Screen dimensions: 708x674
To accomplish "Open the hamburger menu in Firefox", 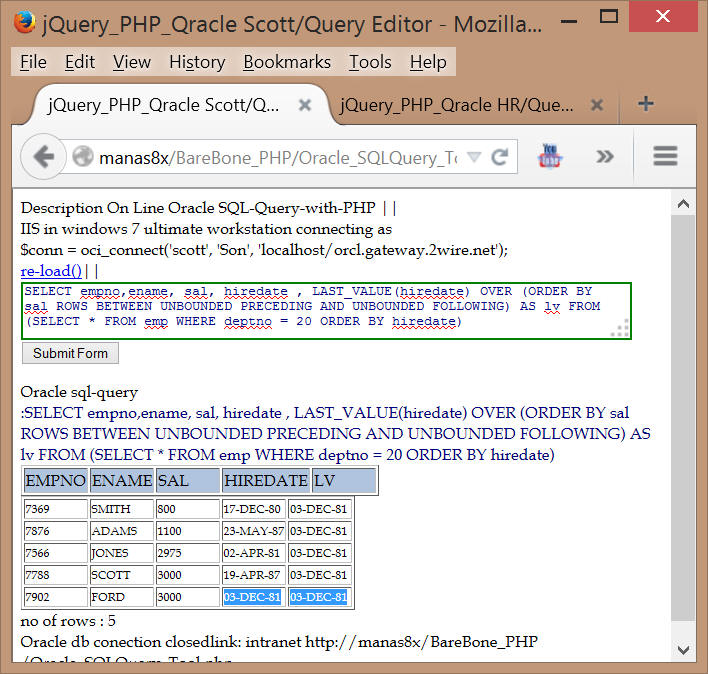I will point(665,156).
